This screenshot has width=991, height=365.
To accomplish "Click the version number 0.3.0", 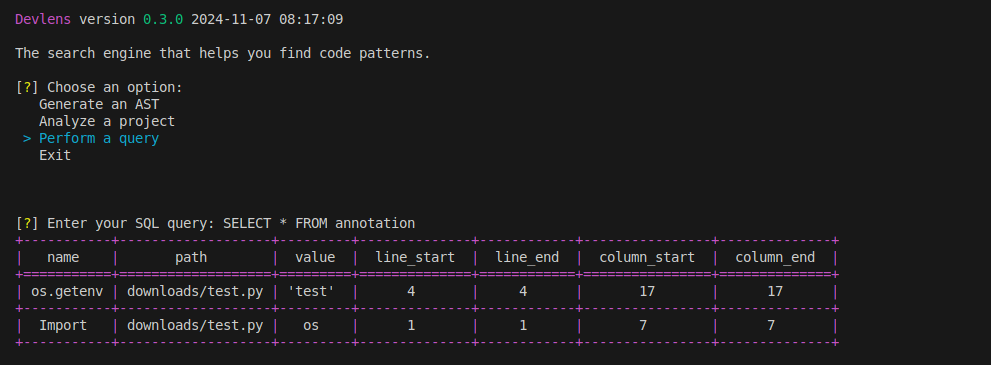I will pos(163,20).
